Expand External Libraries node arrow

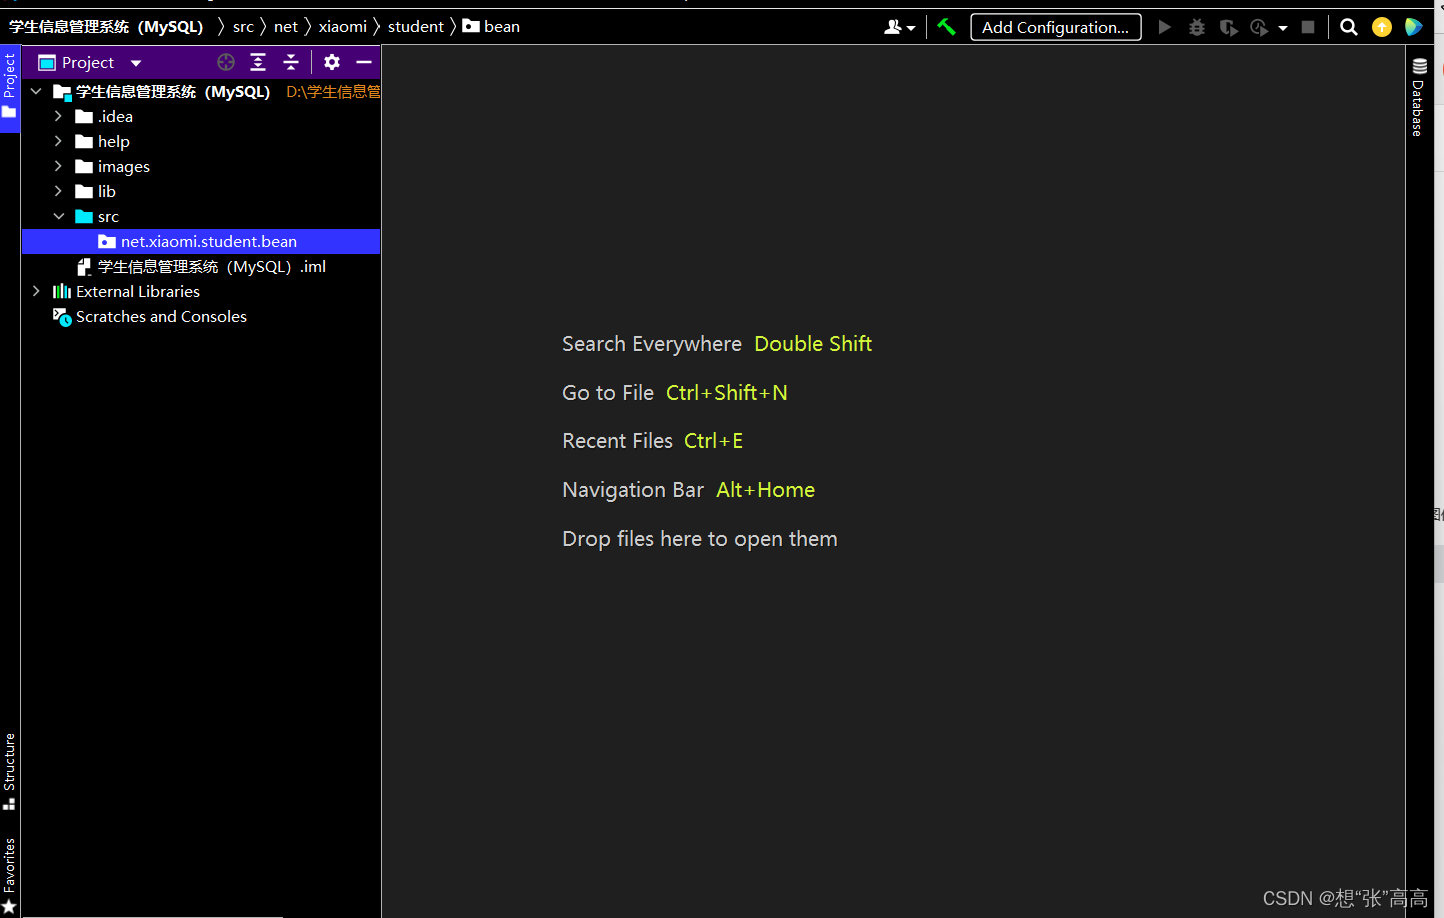36,291
